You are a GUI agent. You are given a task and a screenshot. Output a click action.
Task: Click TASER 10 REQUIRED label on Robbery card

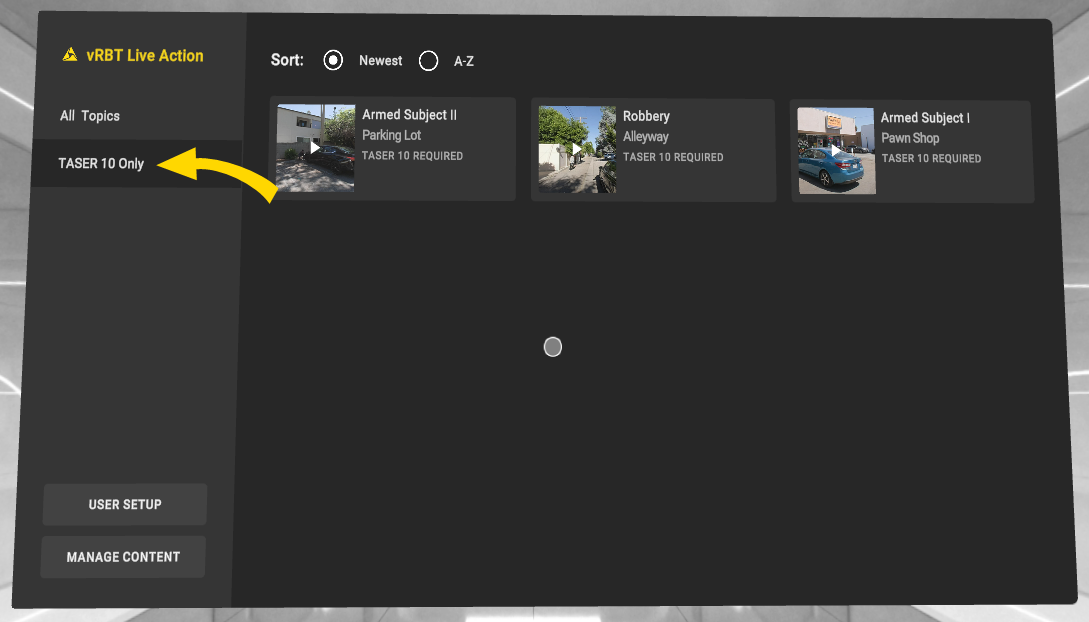click(x=673, y=157)
